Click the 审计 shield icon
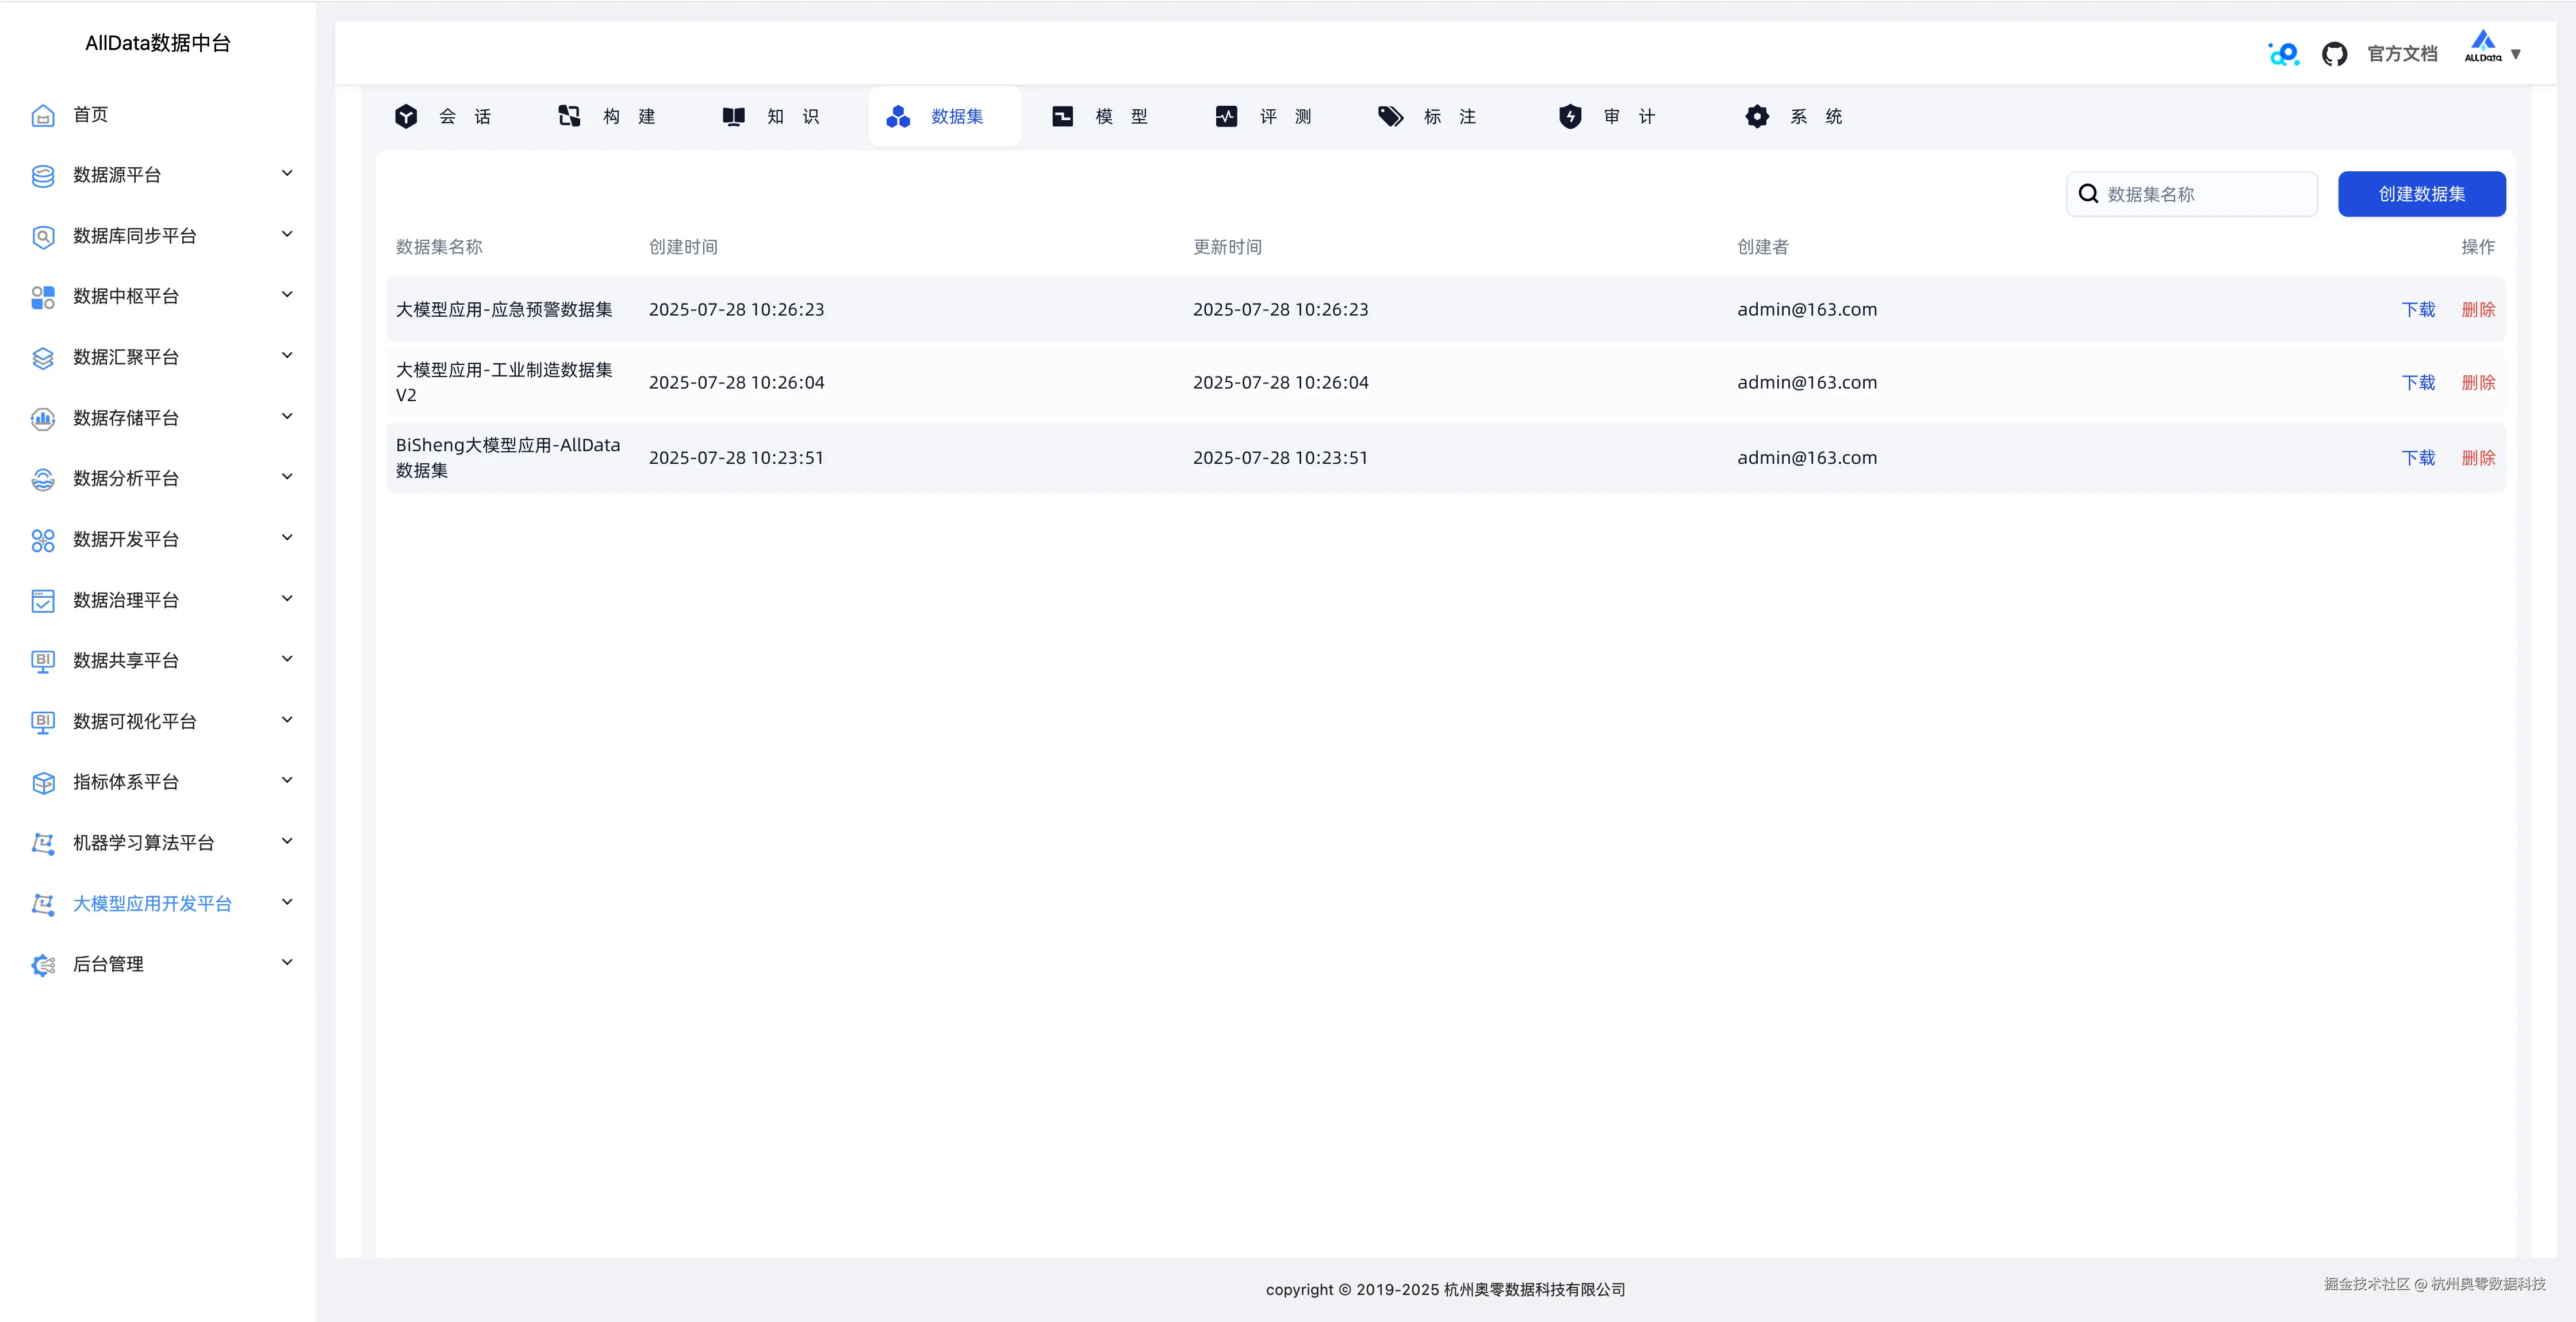The height and width of the screenshot is (1322, 2576). 1570,117
